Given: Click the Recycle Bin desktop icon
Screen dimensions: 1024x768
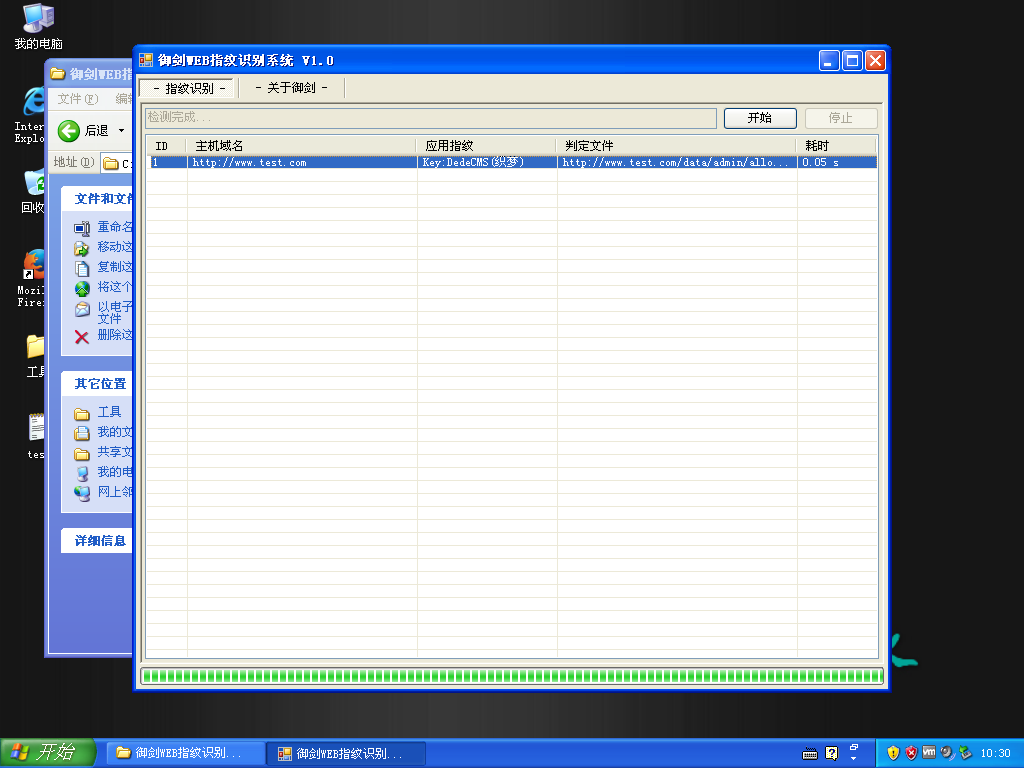Looking at the screenshot, I should pyautogui.click(x=33, y=183).
